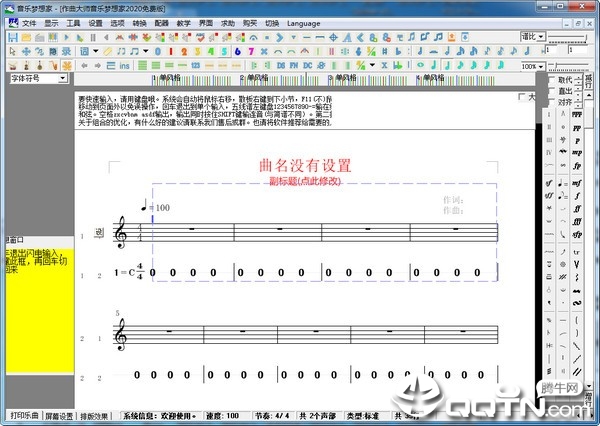Click the blue letter A text icon
This screenshot has height=426, width=600.
click(347, 37)
